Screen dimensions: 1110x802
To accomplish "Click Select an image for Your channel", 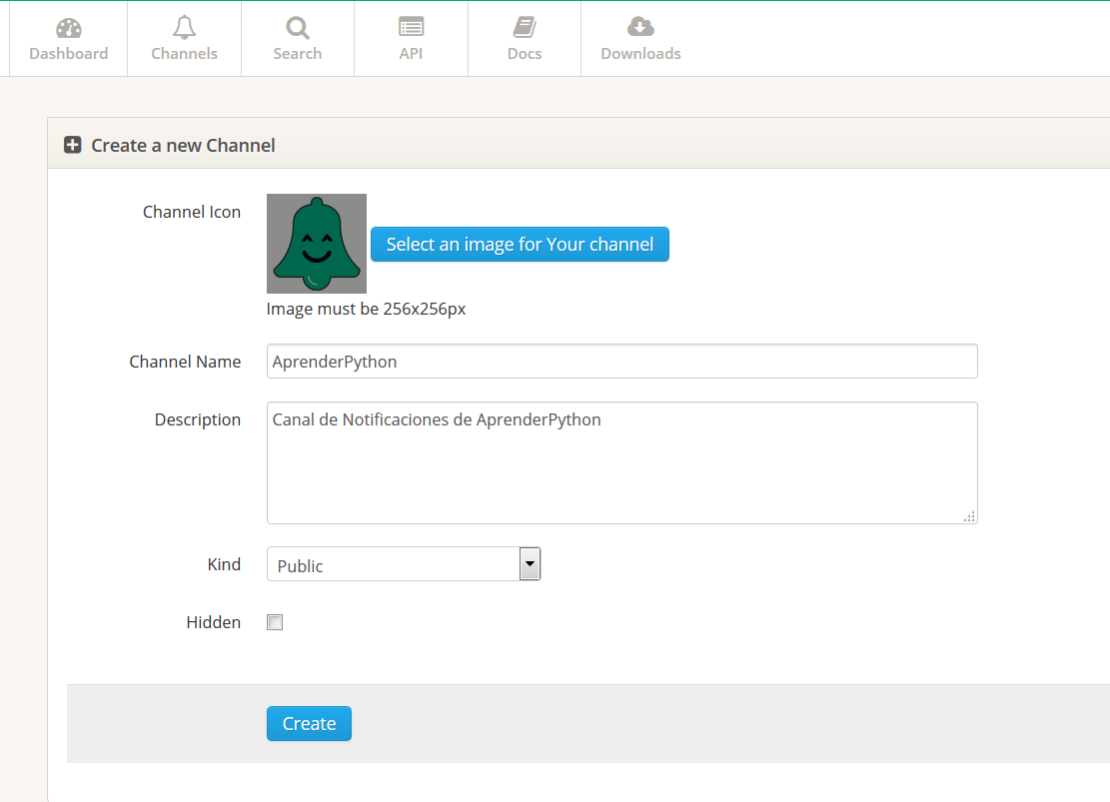I will 520,244.
